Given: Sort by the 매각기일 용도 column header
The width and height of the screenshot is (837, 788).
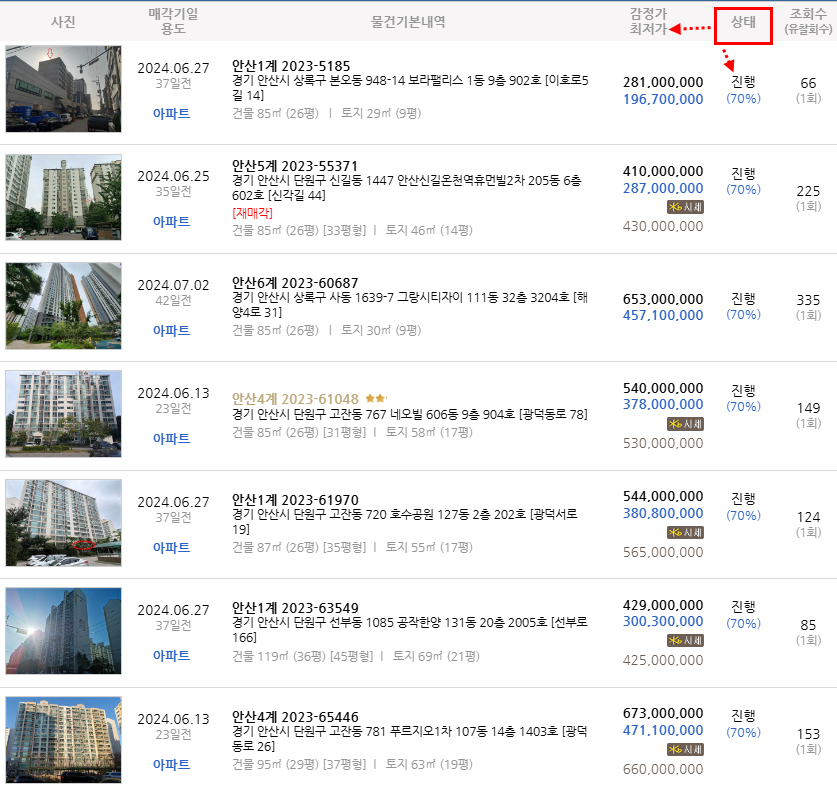Looking at the screenshot, I should click(173, 21).
